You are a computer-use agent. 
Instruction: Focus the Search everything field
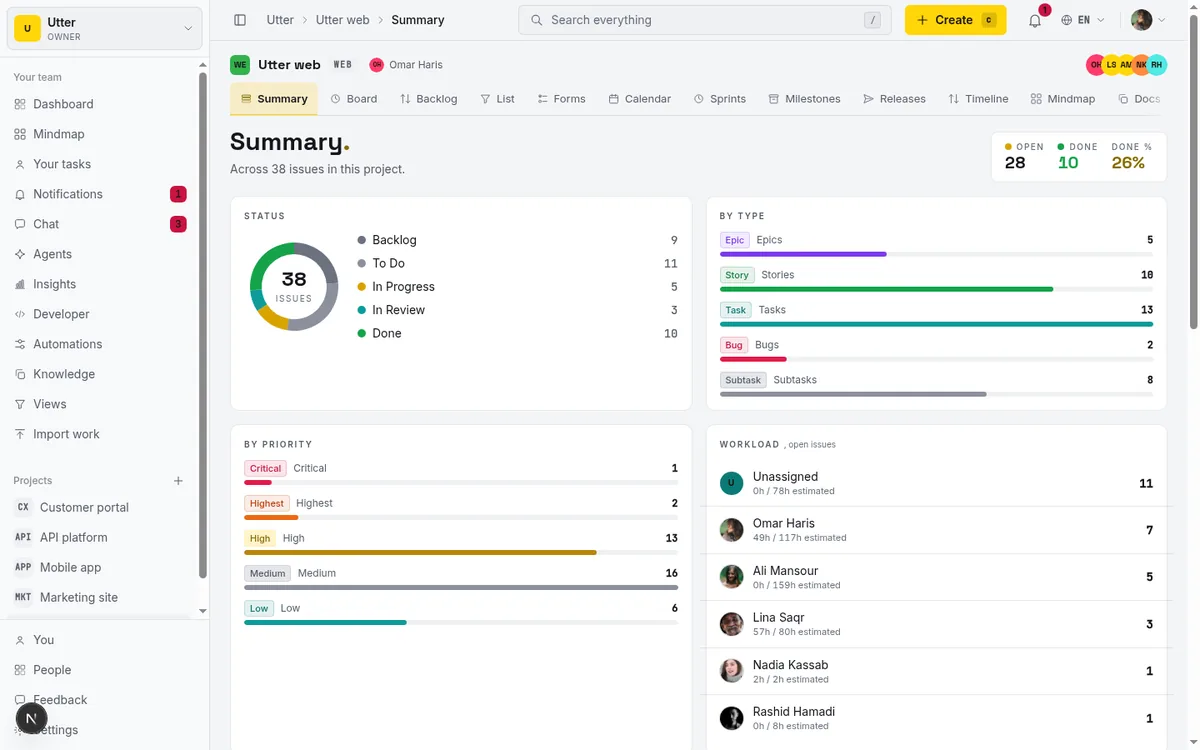pos(705,20)
